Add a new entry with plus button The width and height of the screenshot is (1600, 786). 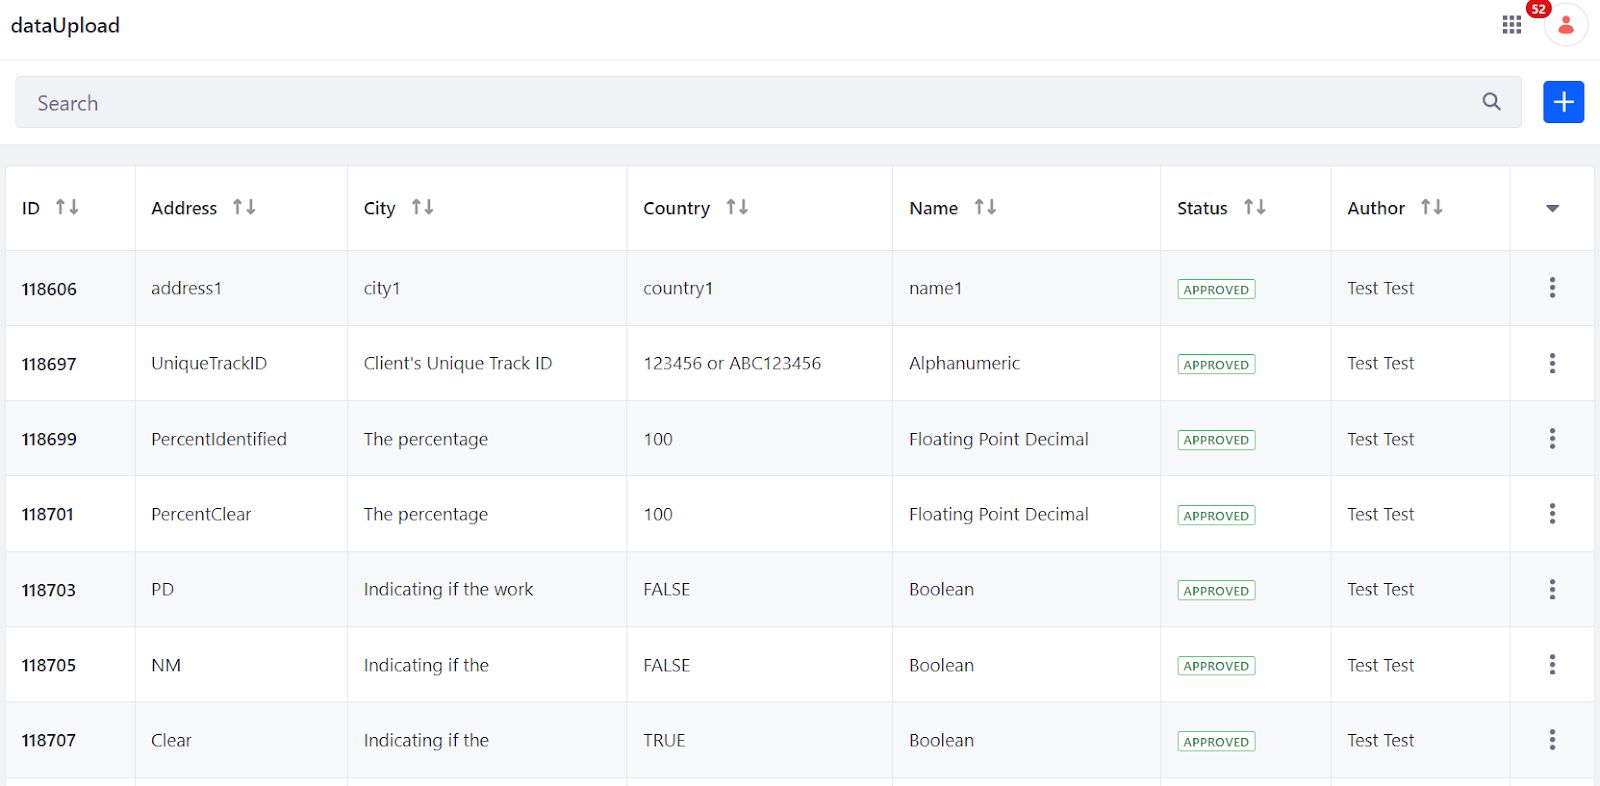pos(1563,102)
